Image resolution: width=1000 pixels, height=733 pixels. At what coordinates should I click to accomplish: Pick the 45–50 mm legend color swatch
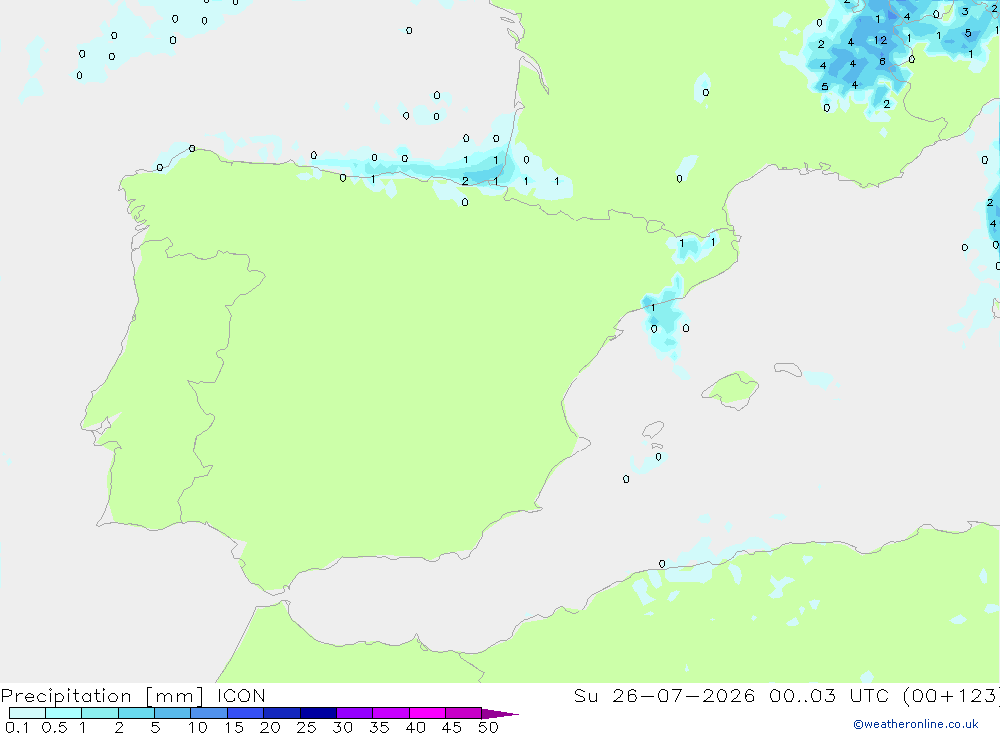point(464,713)
